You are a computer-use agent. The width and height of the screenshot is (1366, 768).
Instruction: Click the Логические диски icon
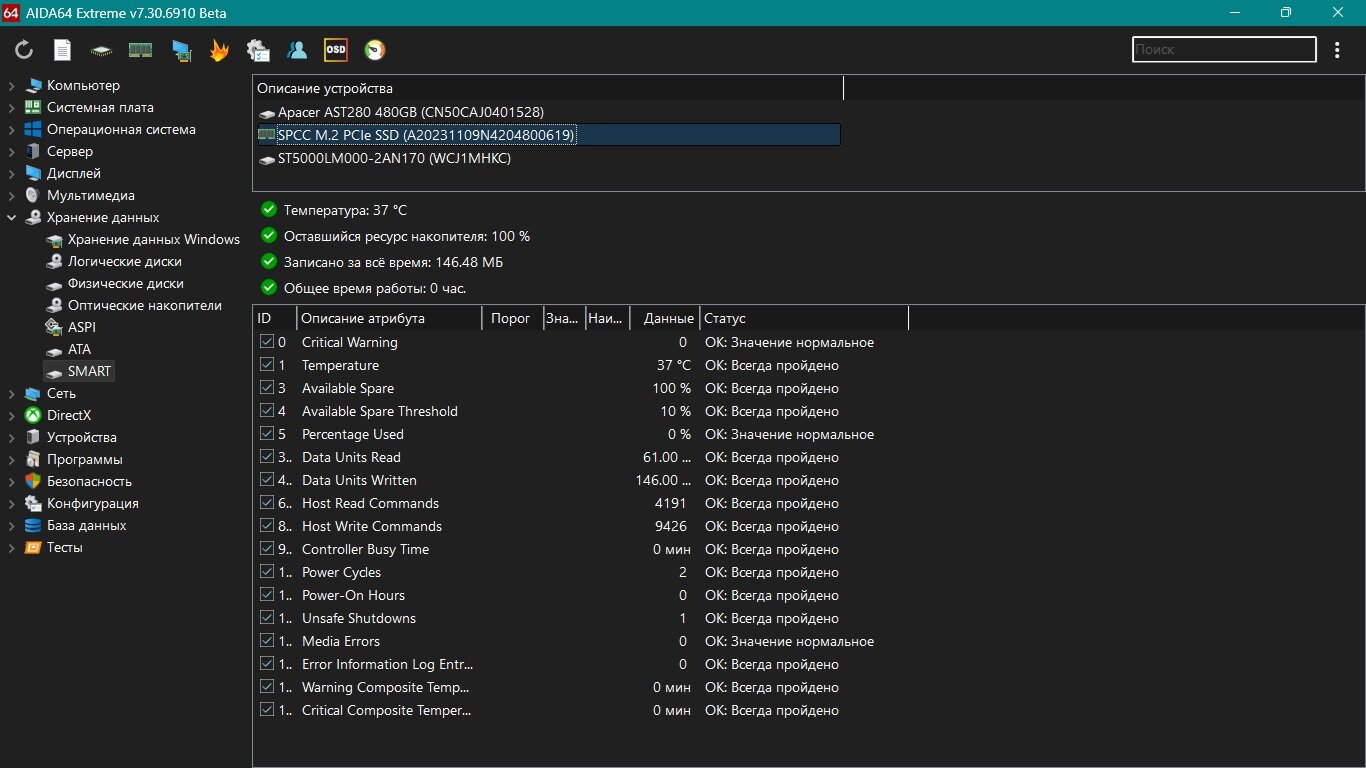click(55, 262)
